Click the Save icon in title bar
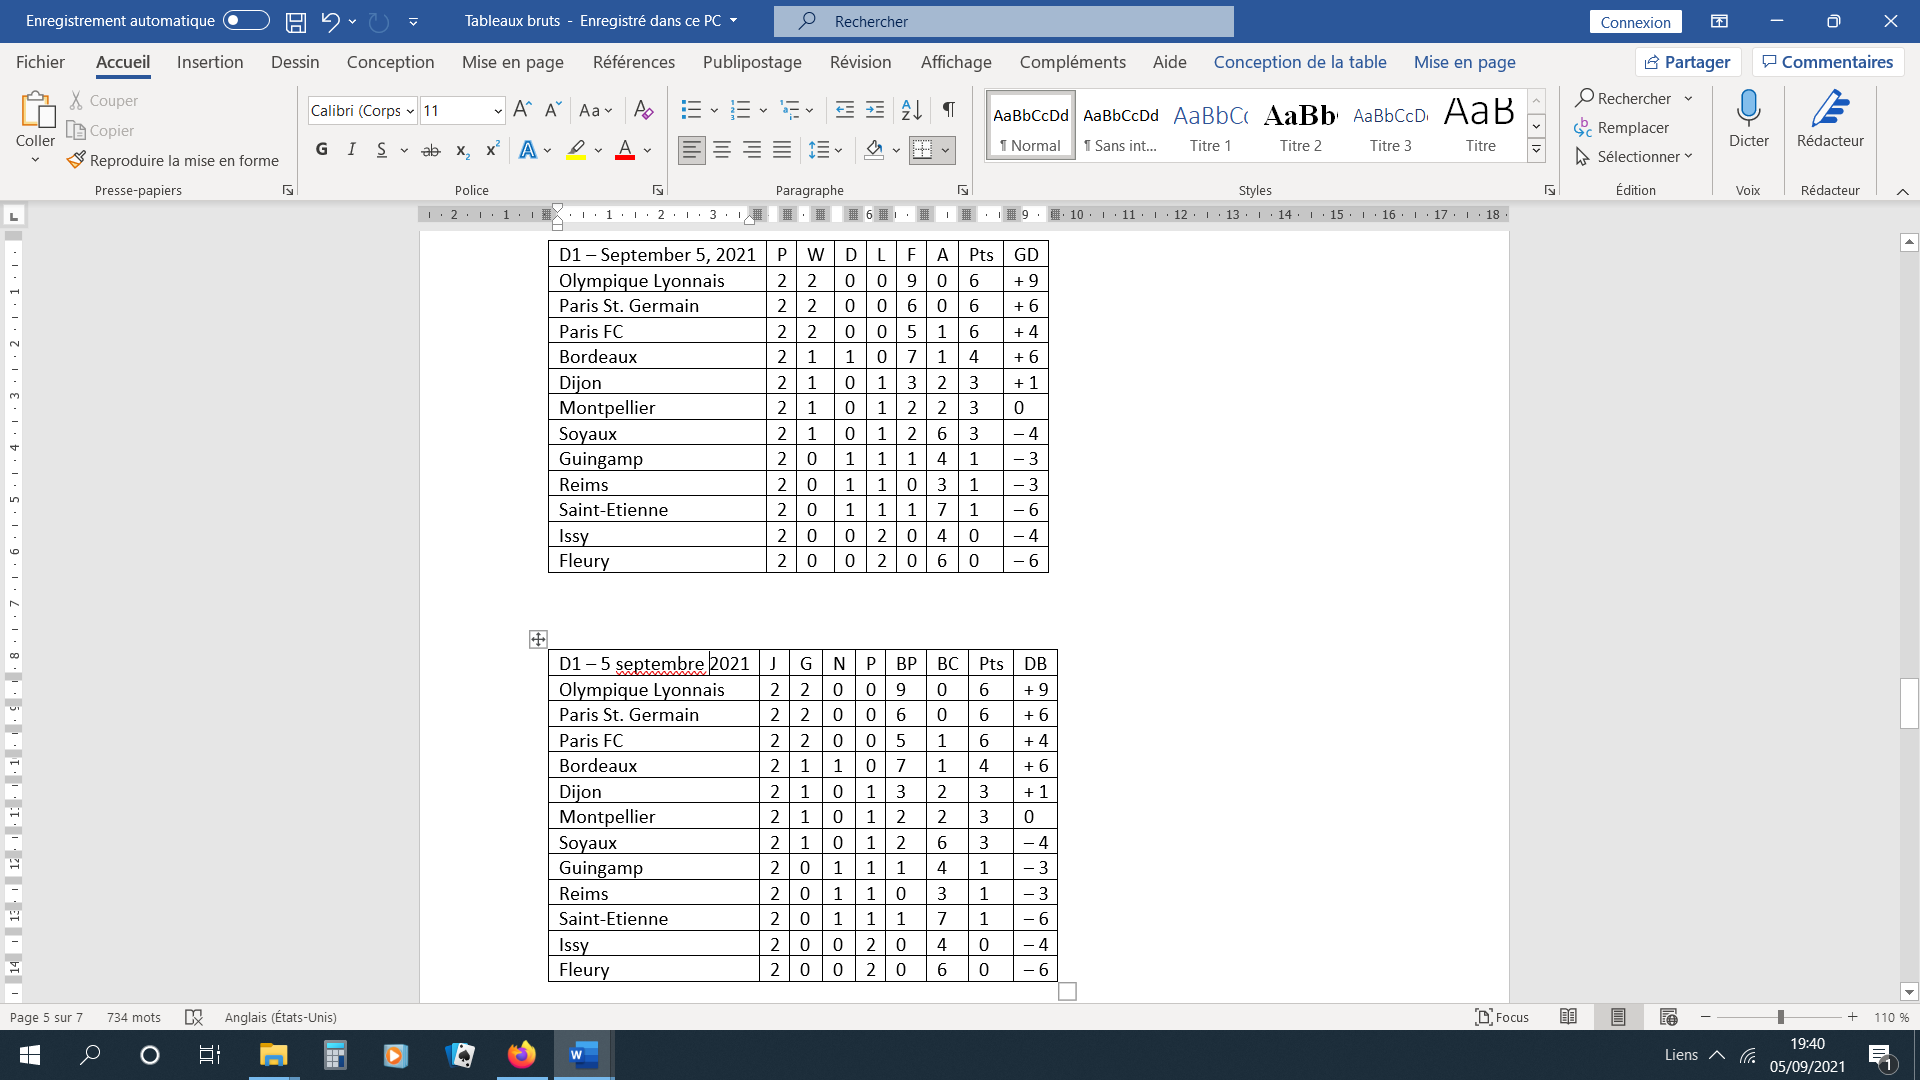This screenshot has width=1920, height=1080. pos(296,21)
